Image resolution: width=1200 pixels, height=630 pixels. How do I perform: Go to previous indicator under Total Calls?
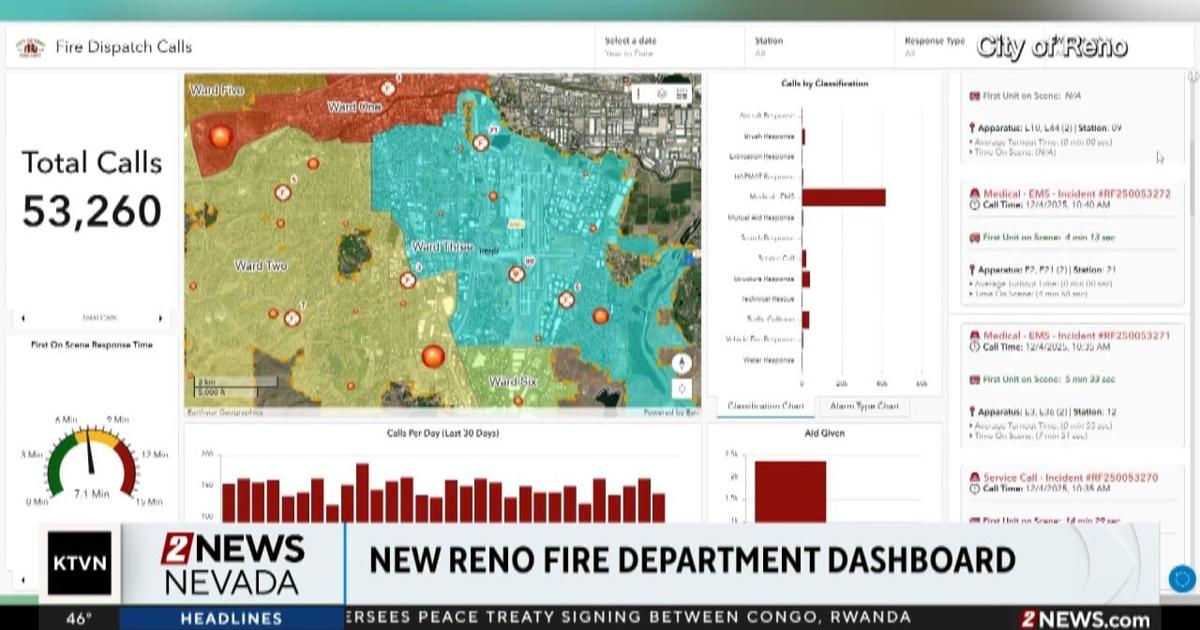click(23, 318)
